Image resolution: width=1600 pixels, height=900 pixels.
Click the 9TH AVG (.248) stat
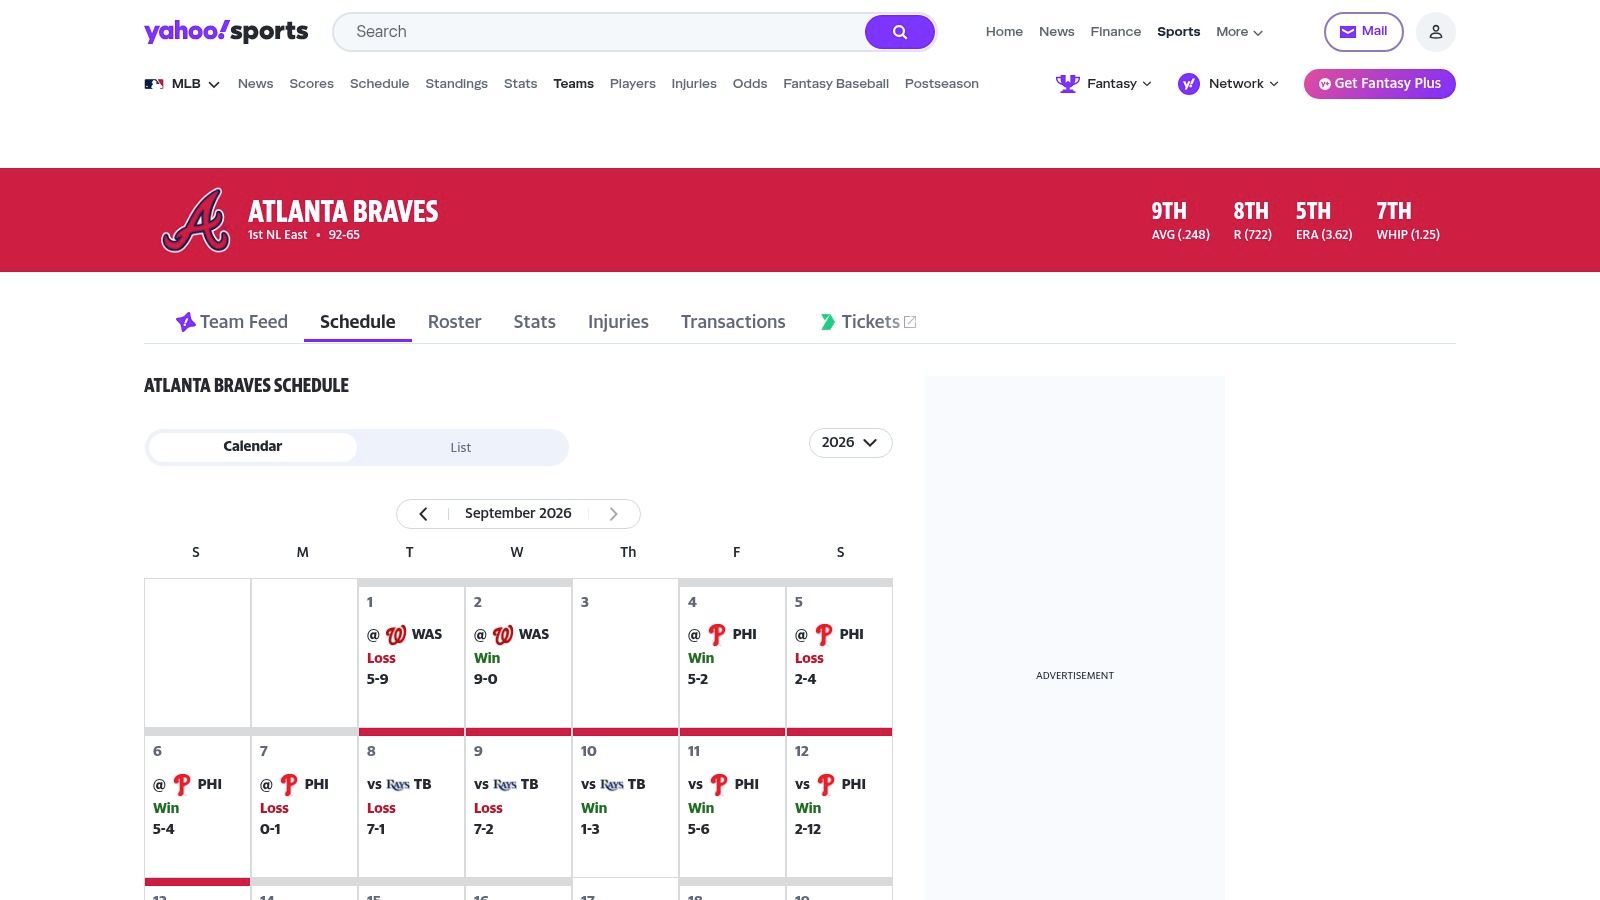click(1181, 221)
